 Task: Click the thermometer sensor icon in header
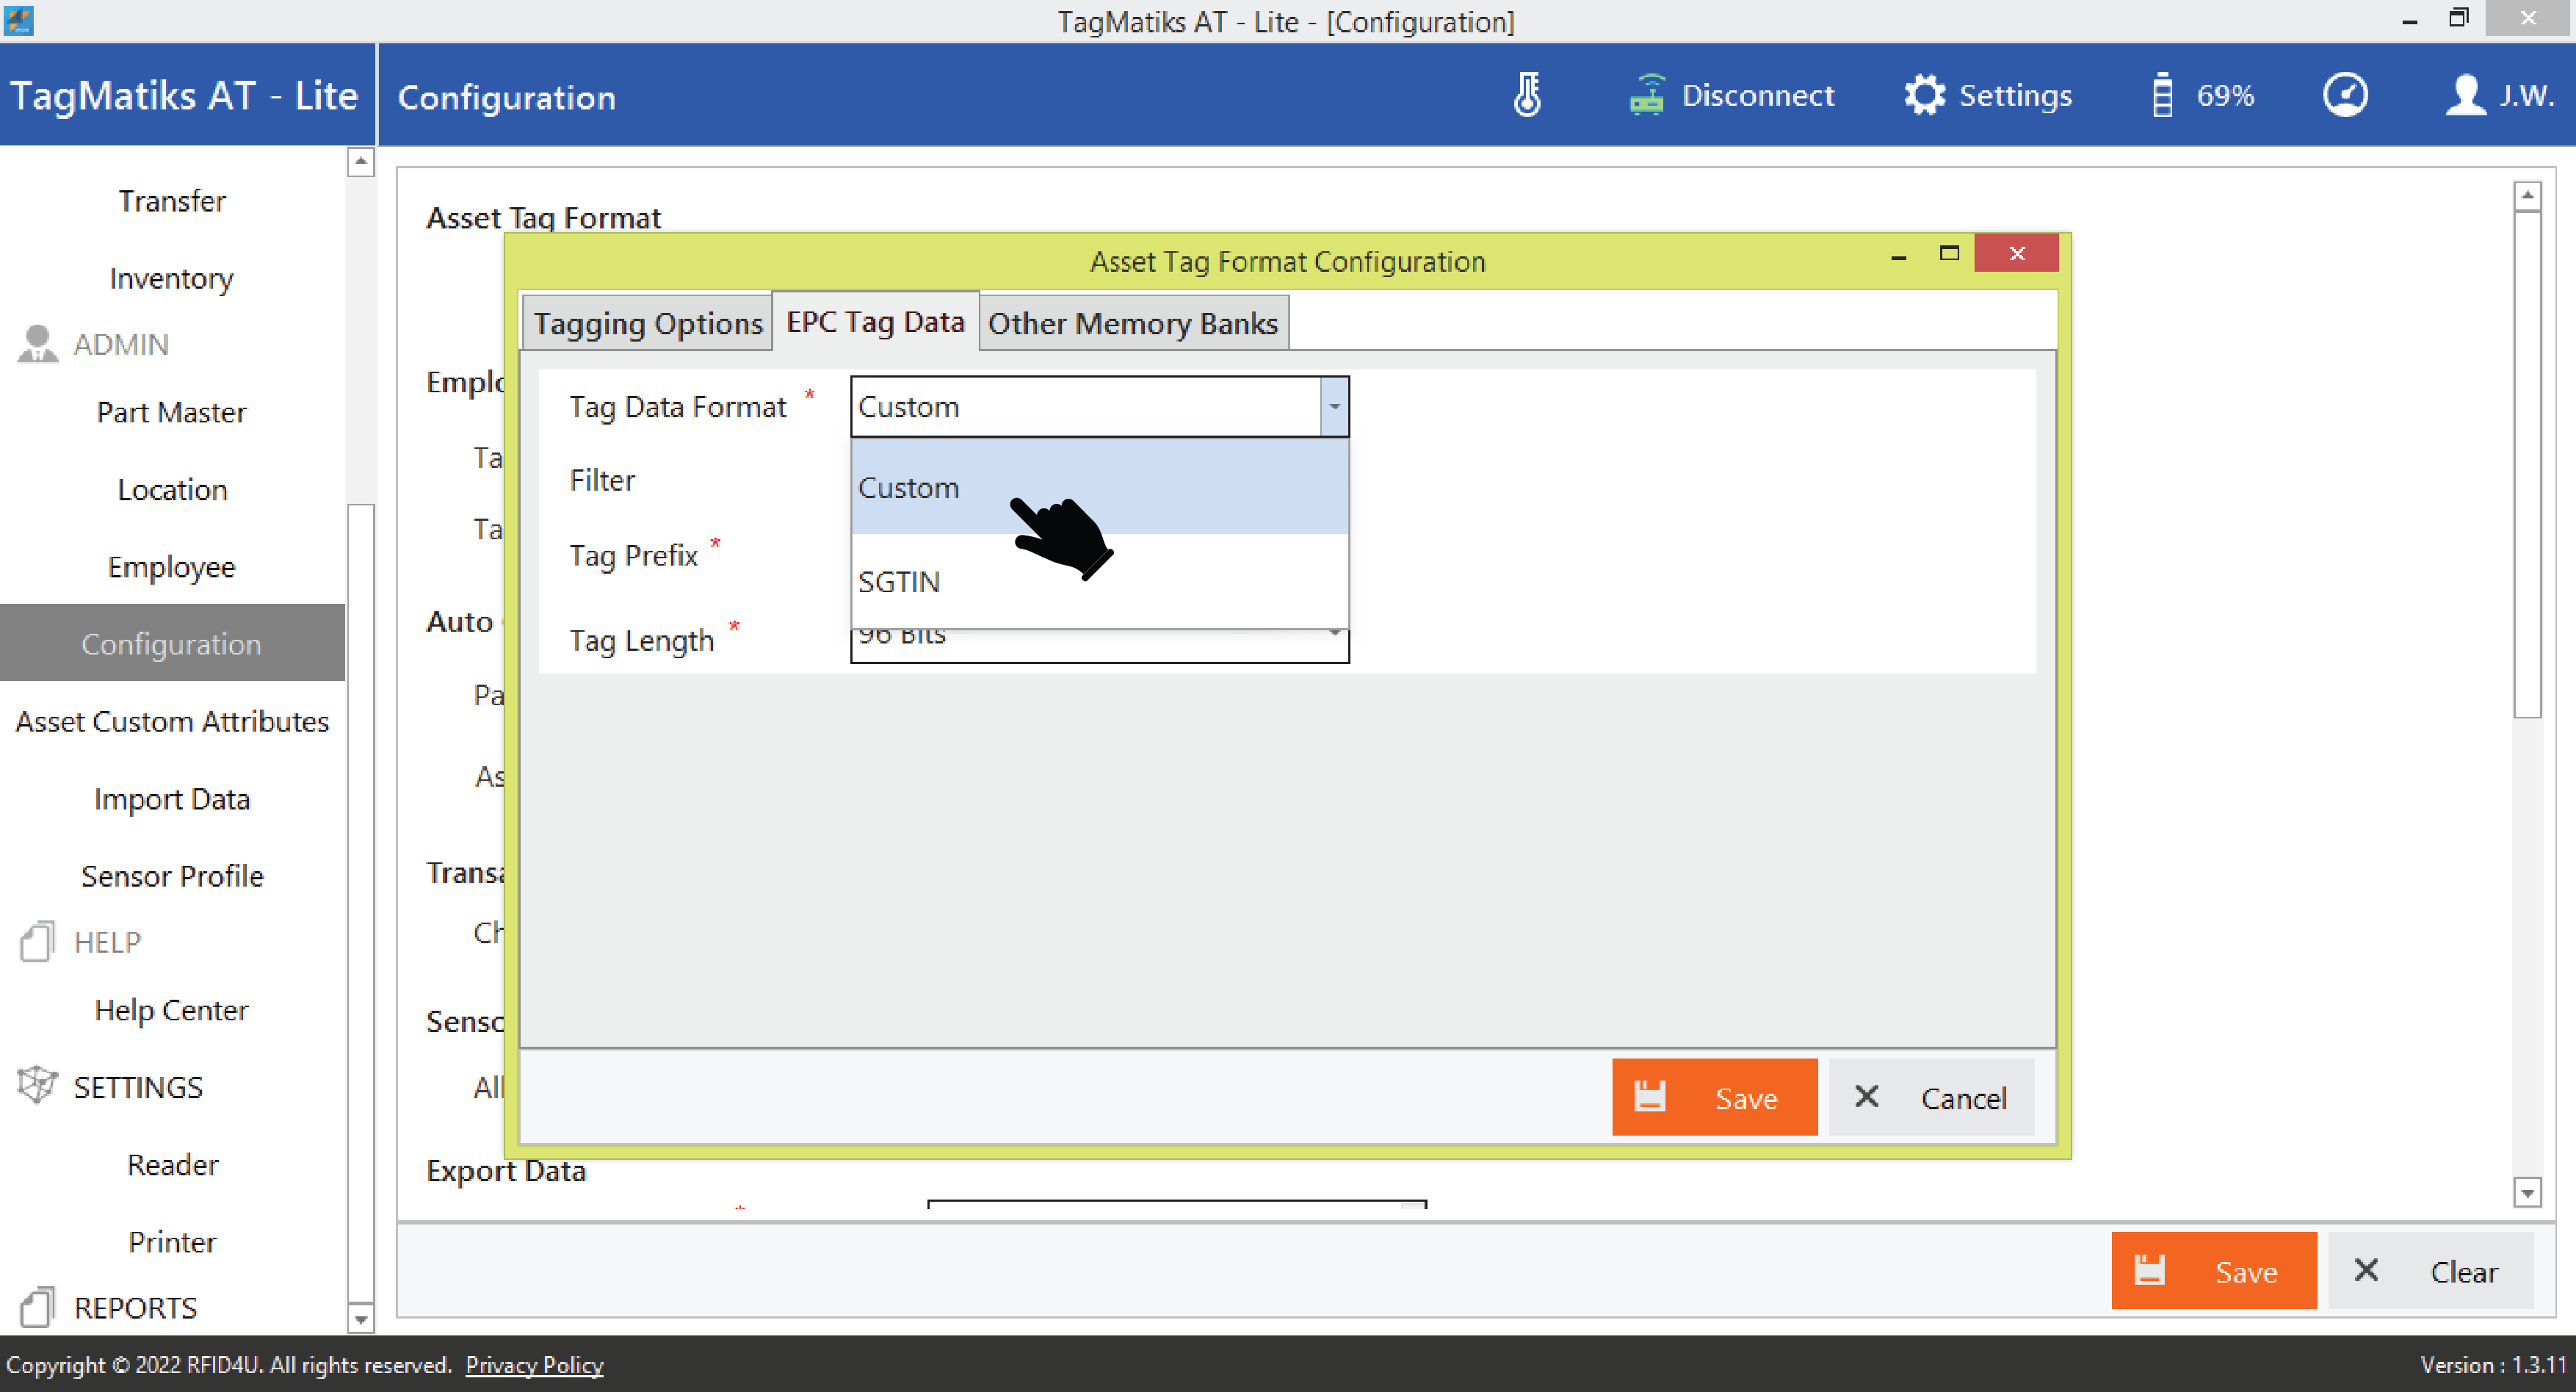(x=1527, y=96)
